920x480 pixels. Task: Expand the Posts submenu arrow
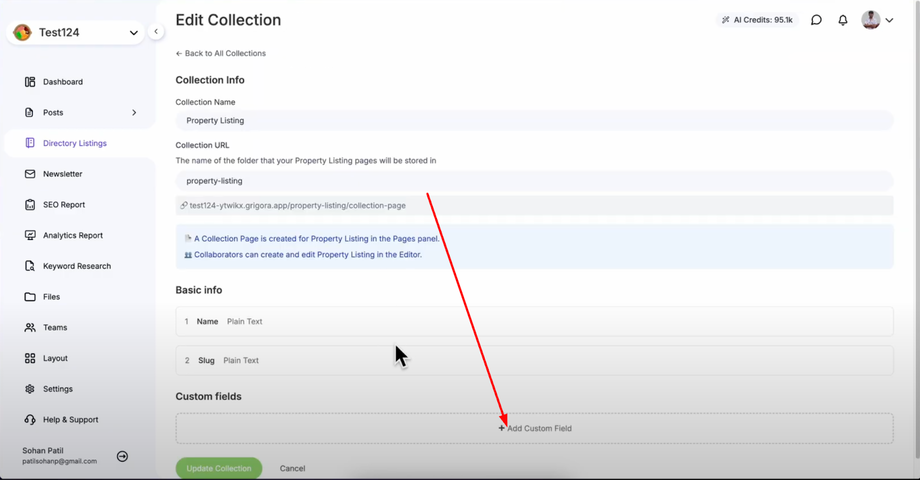pos(134,112)
